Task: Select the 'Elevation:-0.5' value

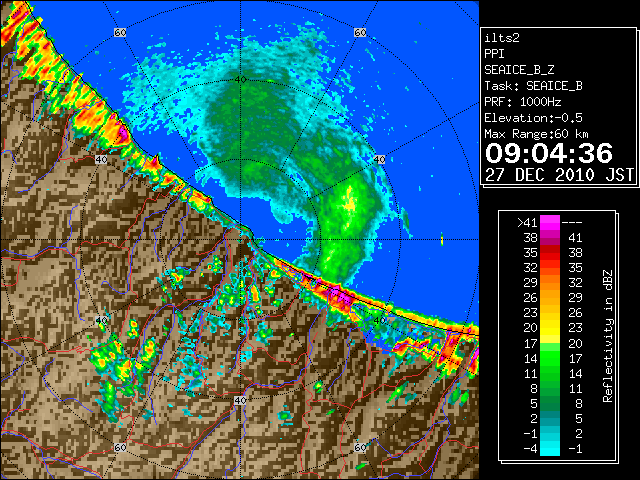Action: (533, 118)
